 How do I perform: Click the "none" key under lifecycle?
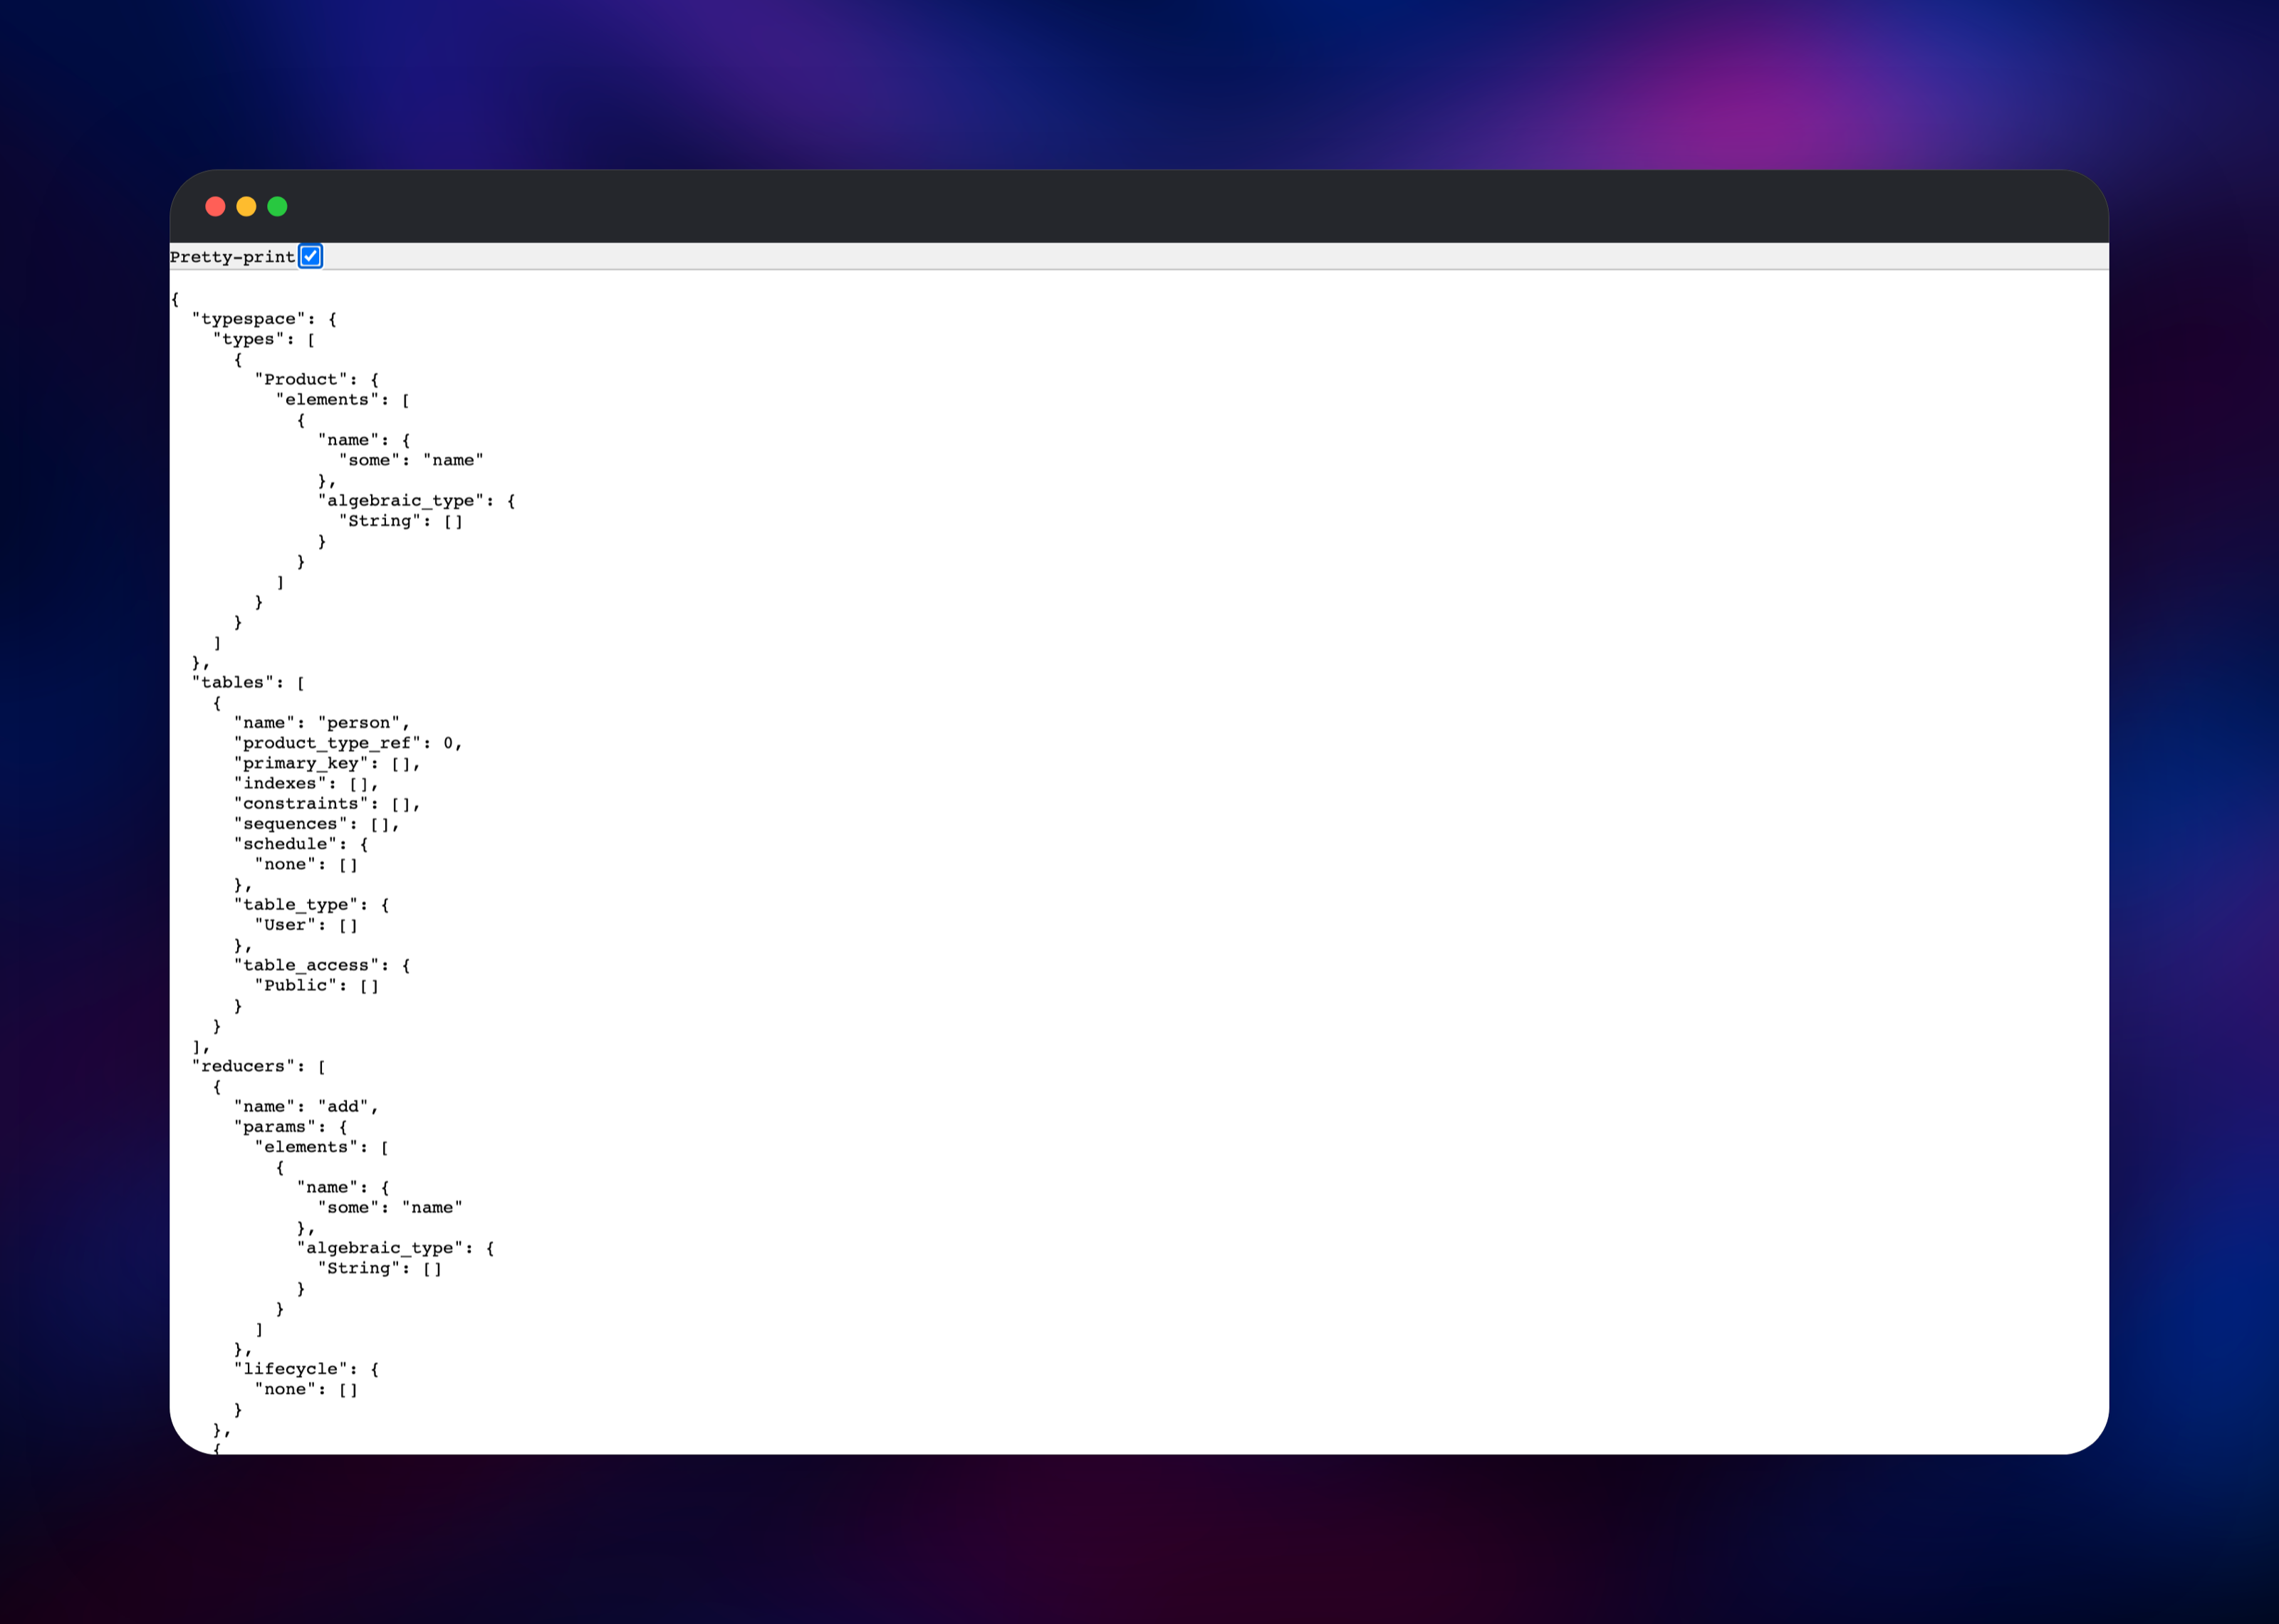coord(285,1390)
